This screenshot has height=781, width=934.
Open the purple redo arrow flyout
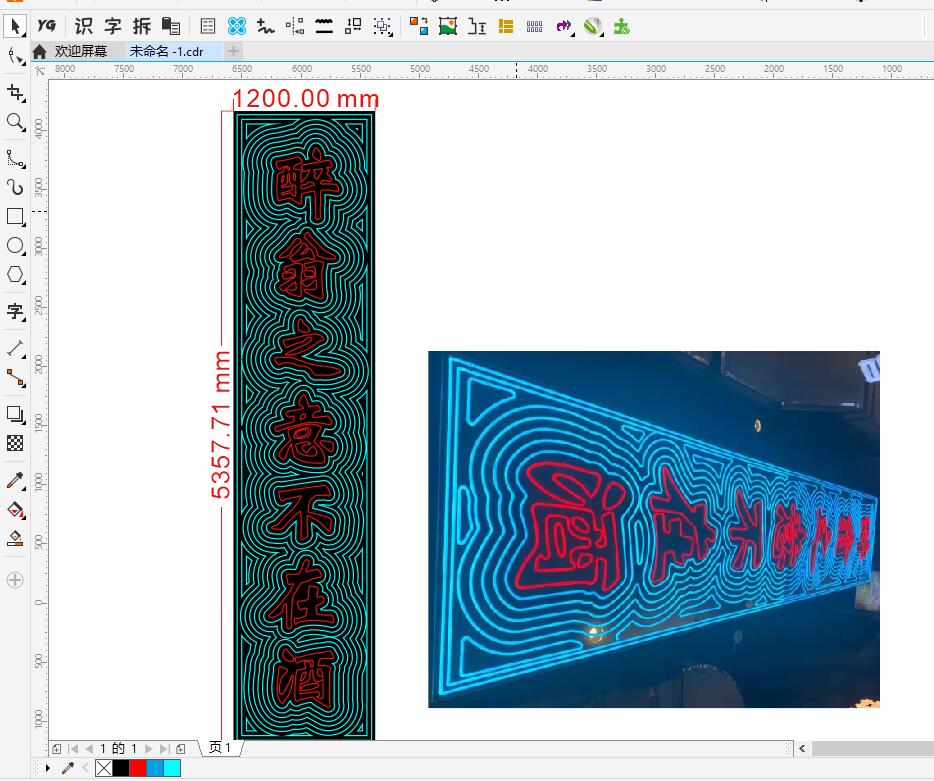[x=564, y=26]
